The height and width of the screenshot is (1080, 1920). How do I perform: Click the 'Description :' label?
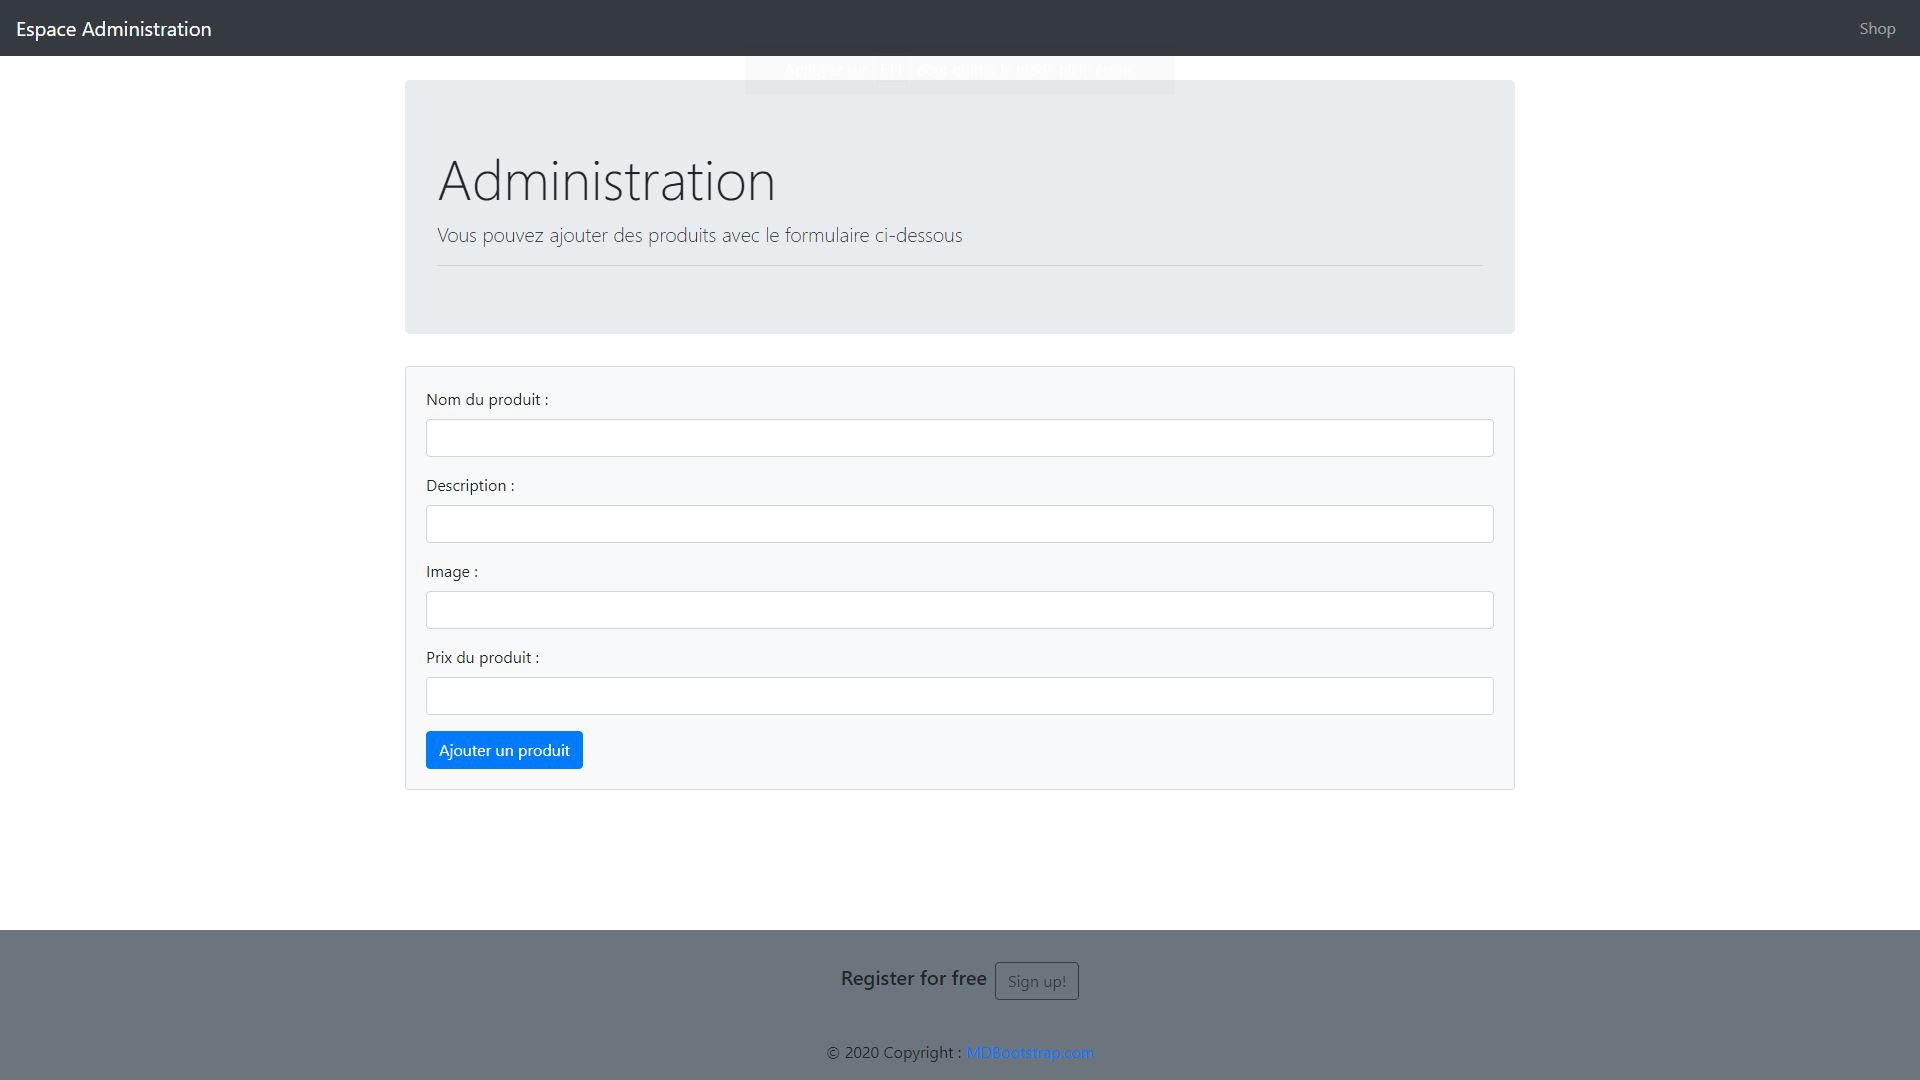[470, 486]
